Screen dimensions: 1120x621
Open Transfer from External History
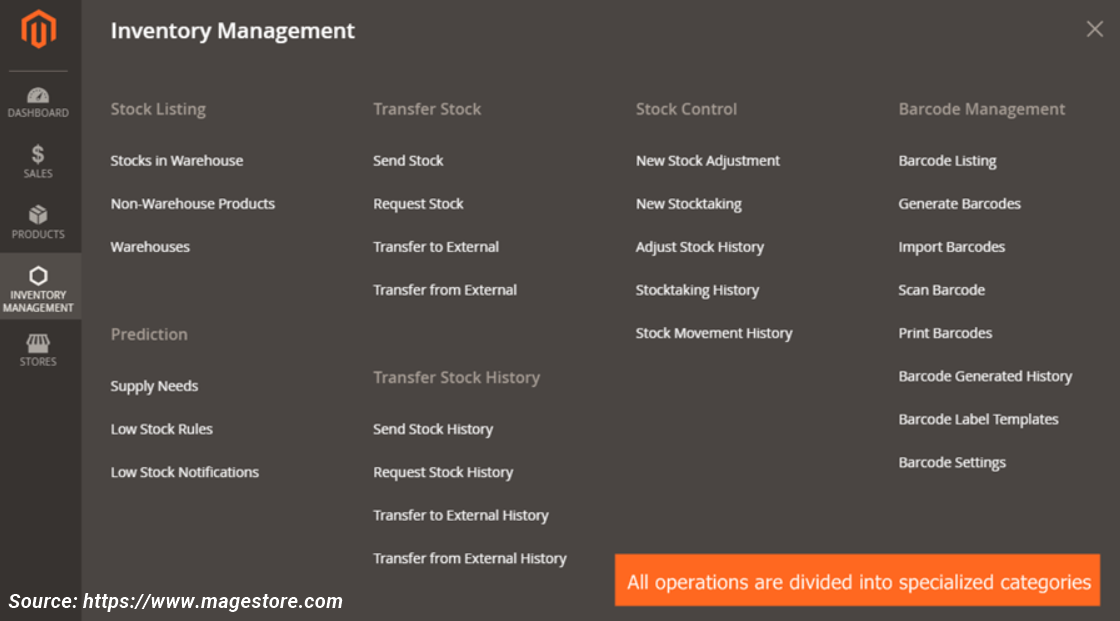(469, 558)
